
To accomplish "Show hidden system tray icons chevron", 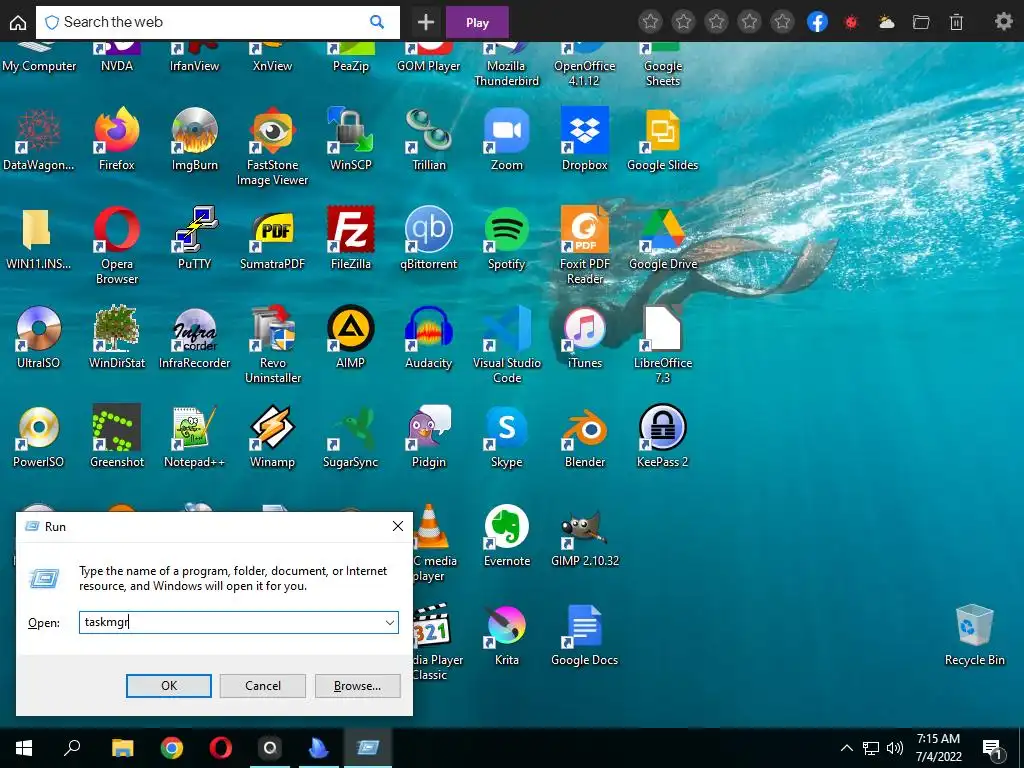I will (846, 748).
